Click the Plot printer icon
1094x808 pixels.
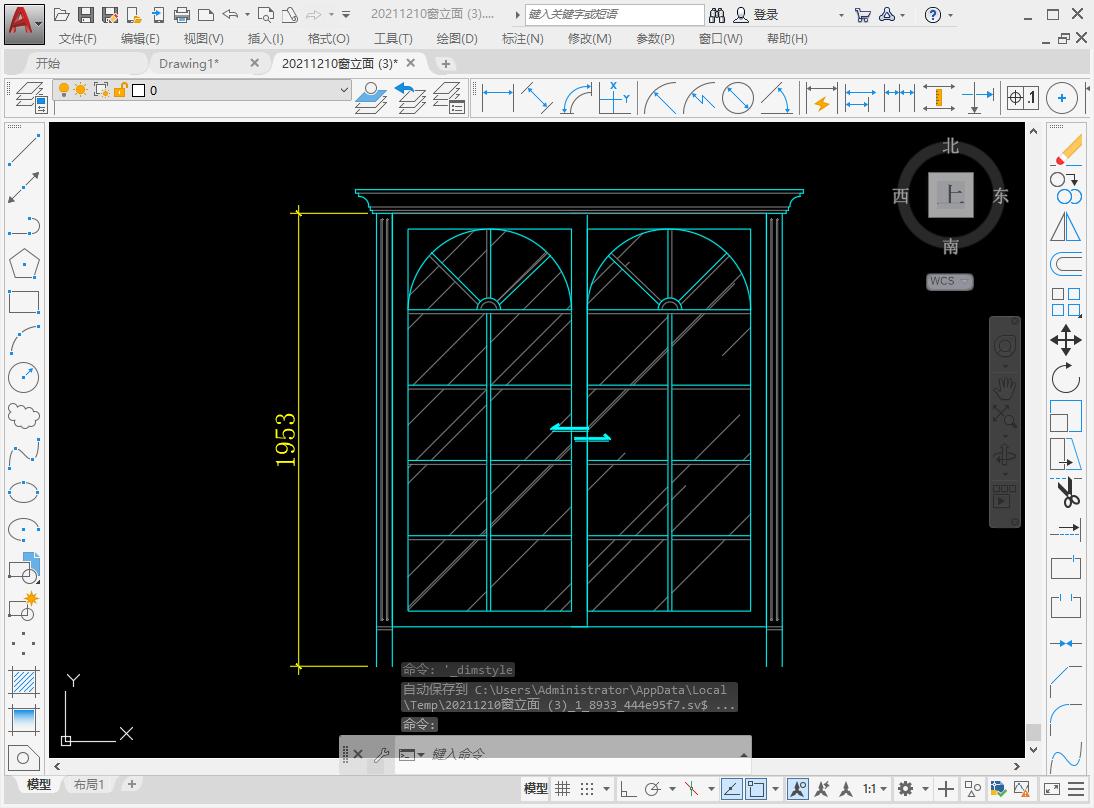(x=182, y=15)
